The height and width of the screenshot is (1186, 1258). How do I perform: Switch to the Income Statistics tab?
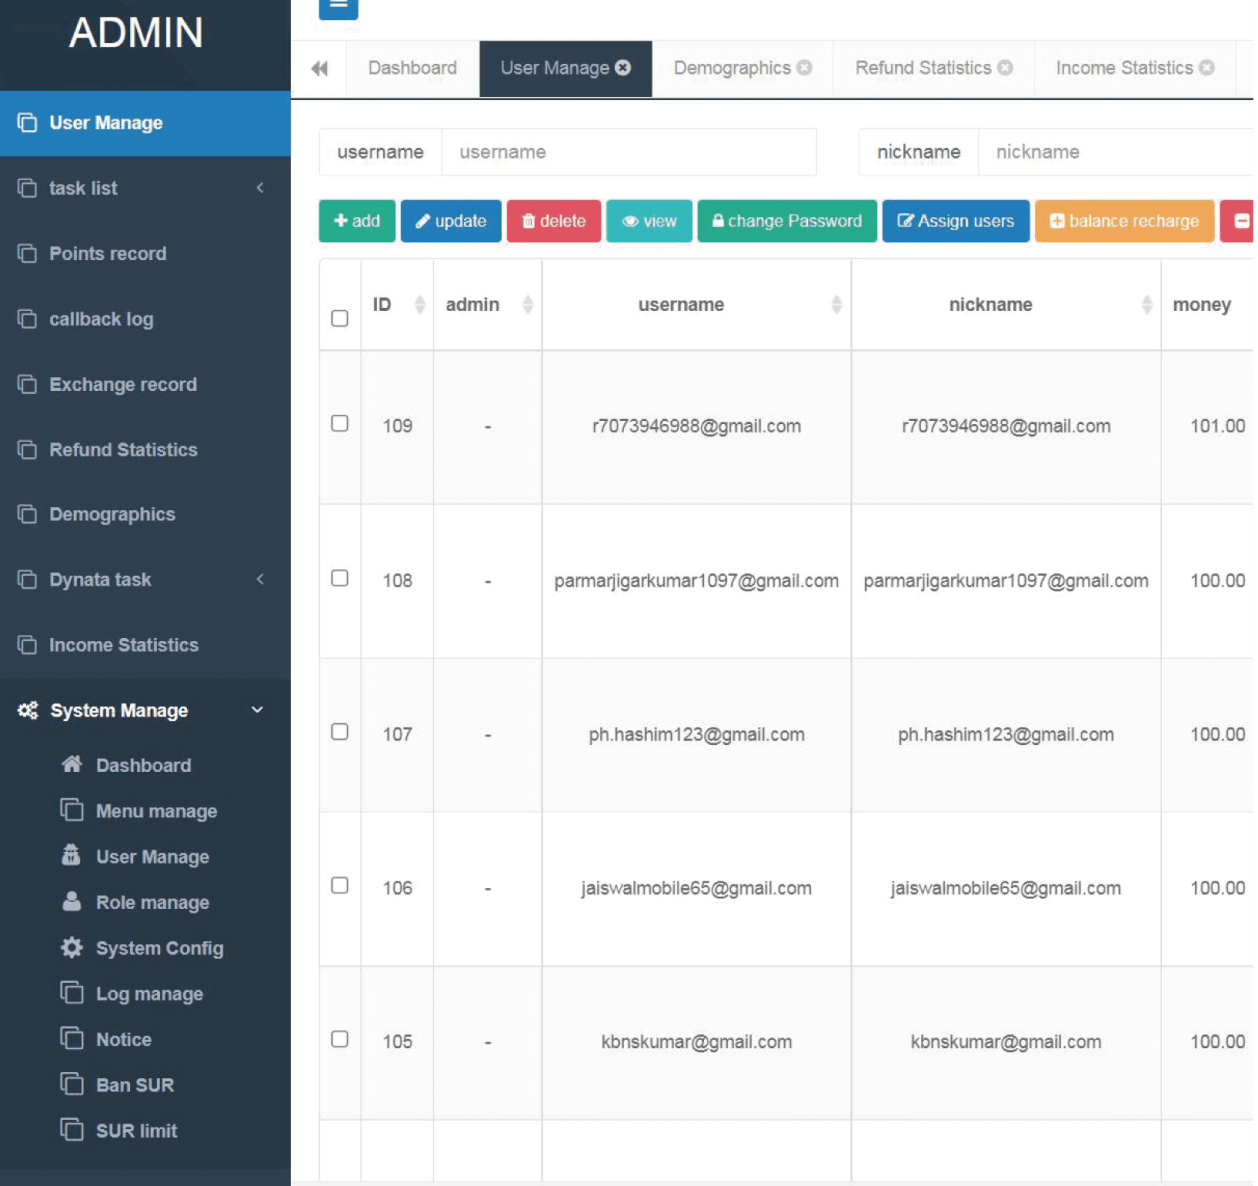tap(1123, 68)
